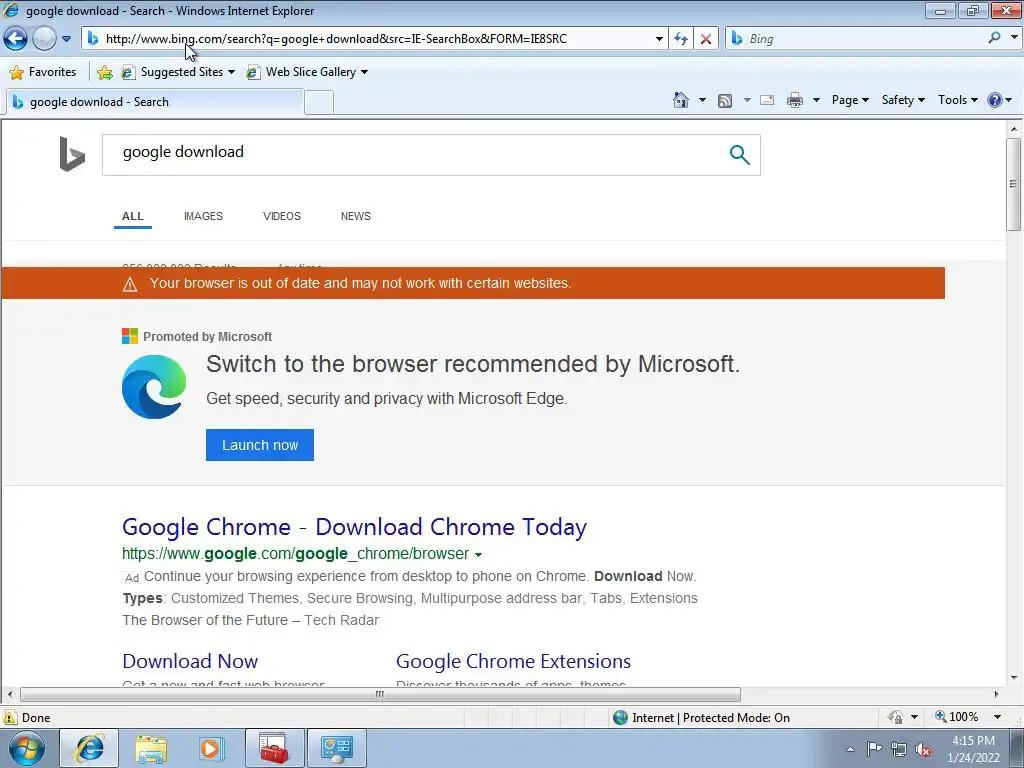Image resolution: width=1024 pixels, height=768 pixels.
Task: Select the ALL results tab
Action: (x=133, y=216)
